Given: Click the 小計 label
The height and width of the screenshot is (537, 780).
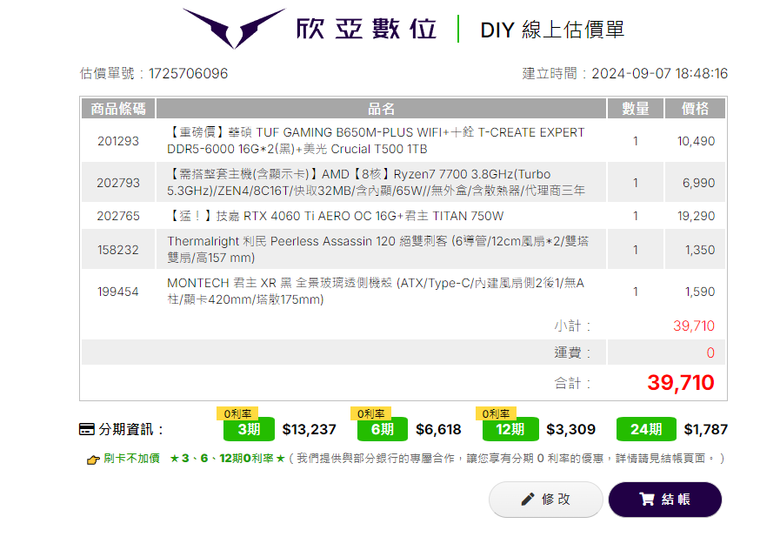Looking at the screenshot, I should click(x=573, y=326).
